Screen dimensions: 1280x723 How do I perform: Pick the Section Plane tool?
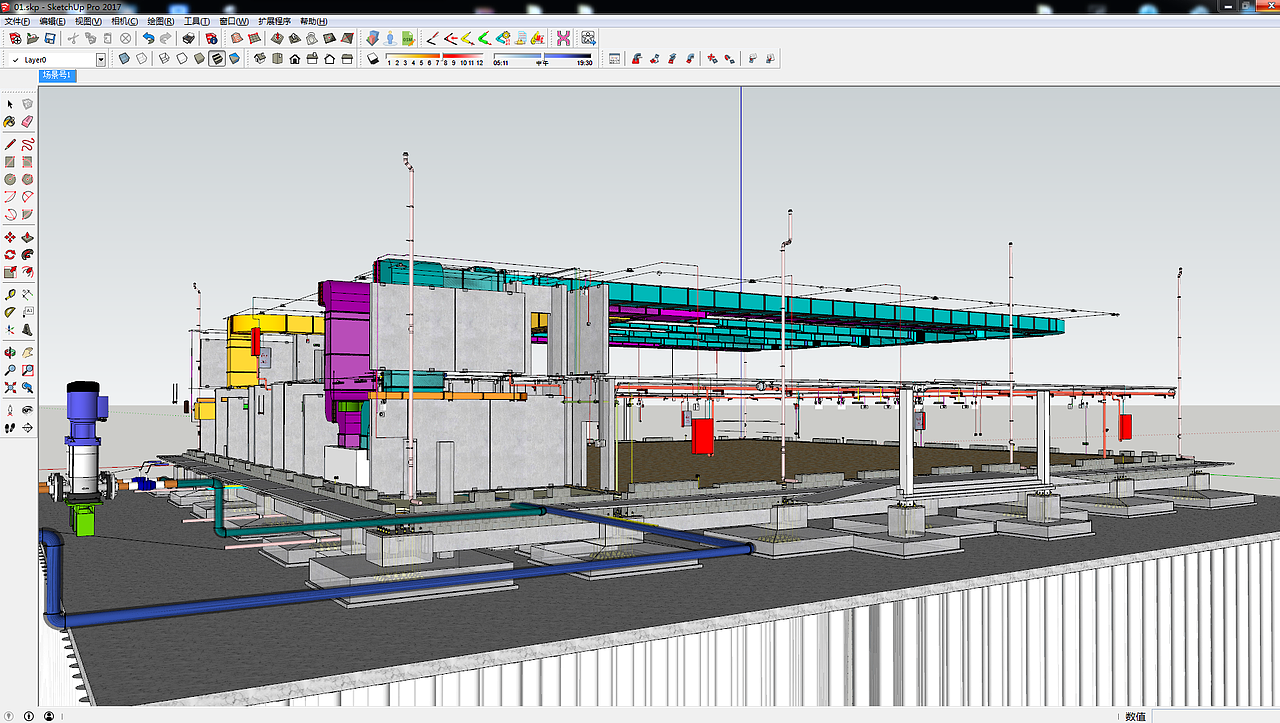tap(28, 428)
